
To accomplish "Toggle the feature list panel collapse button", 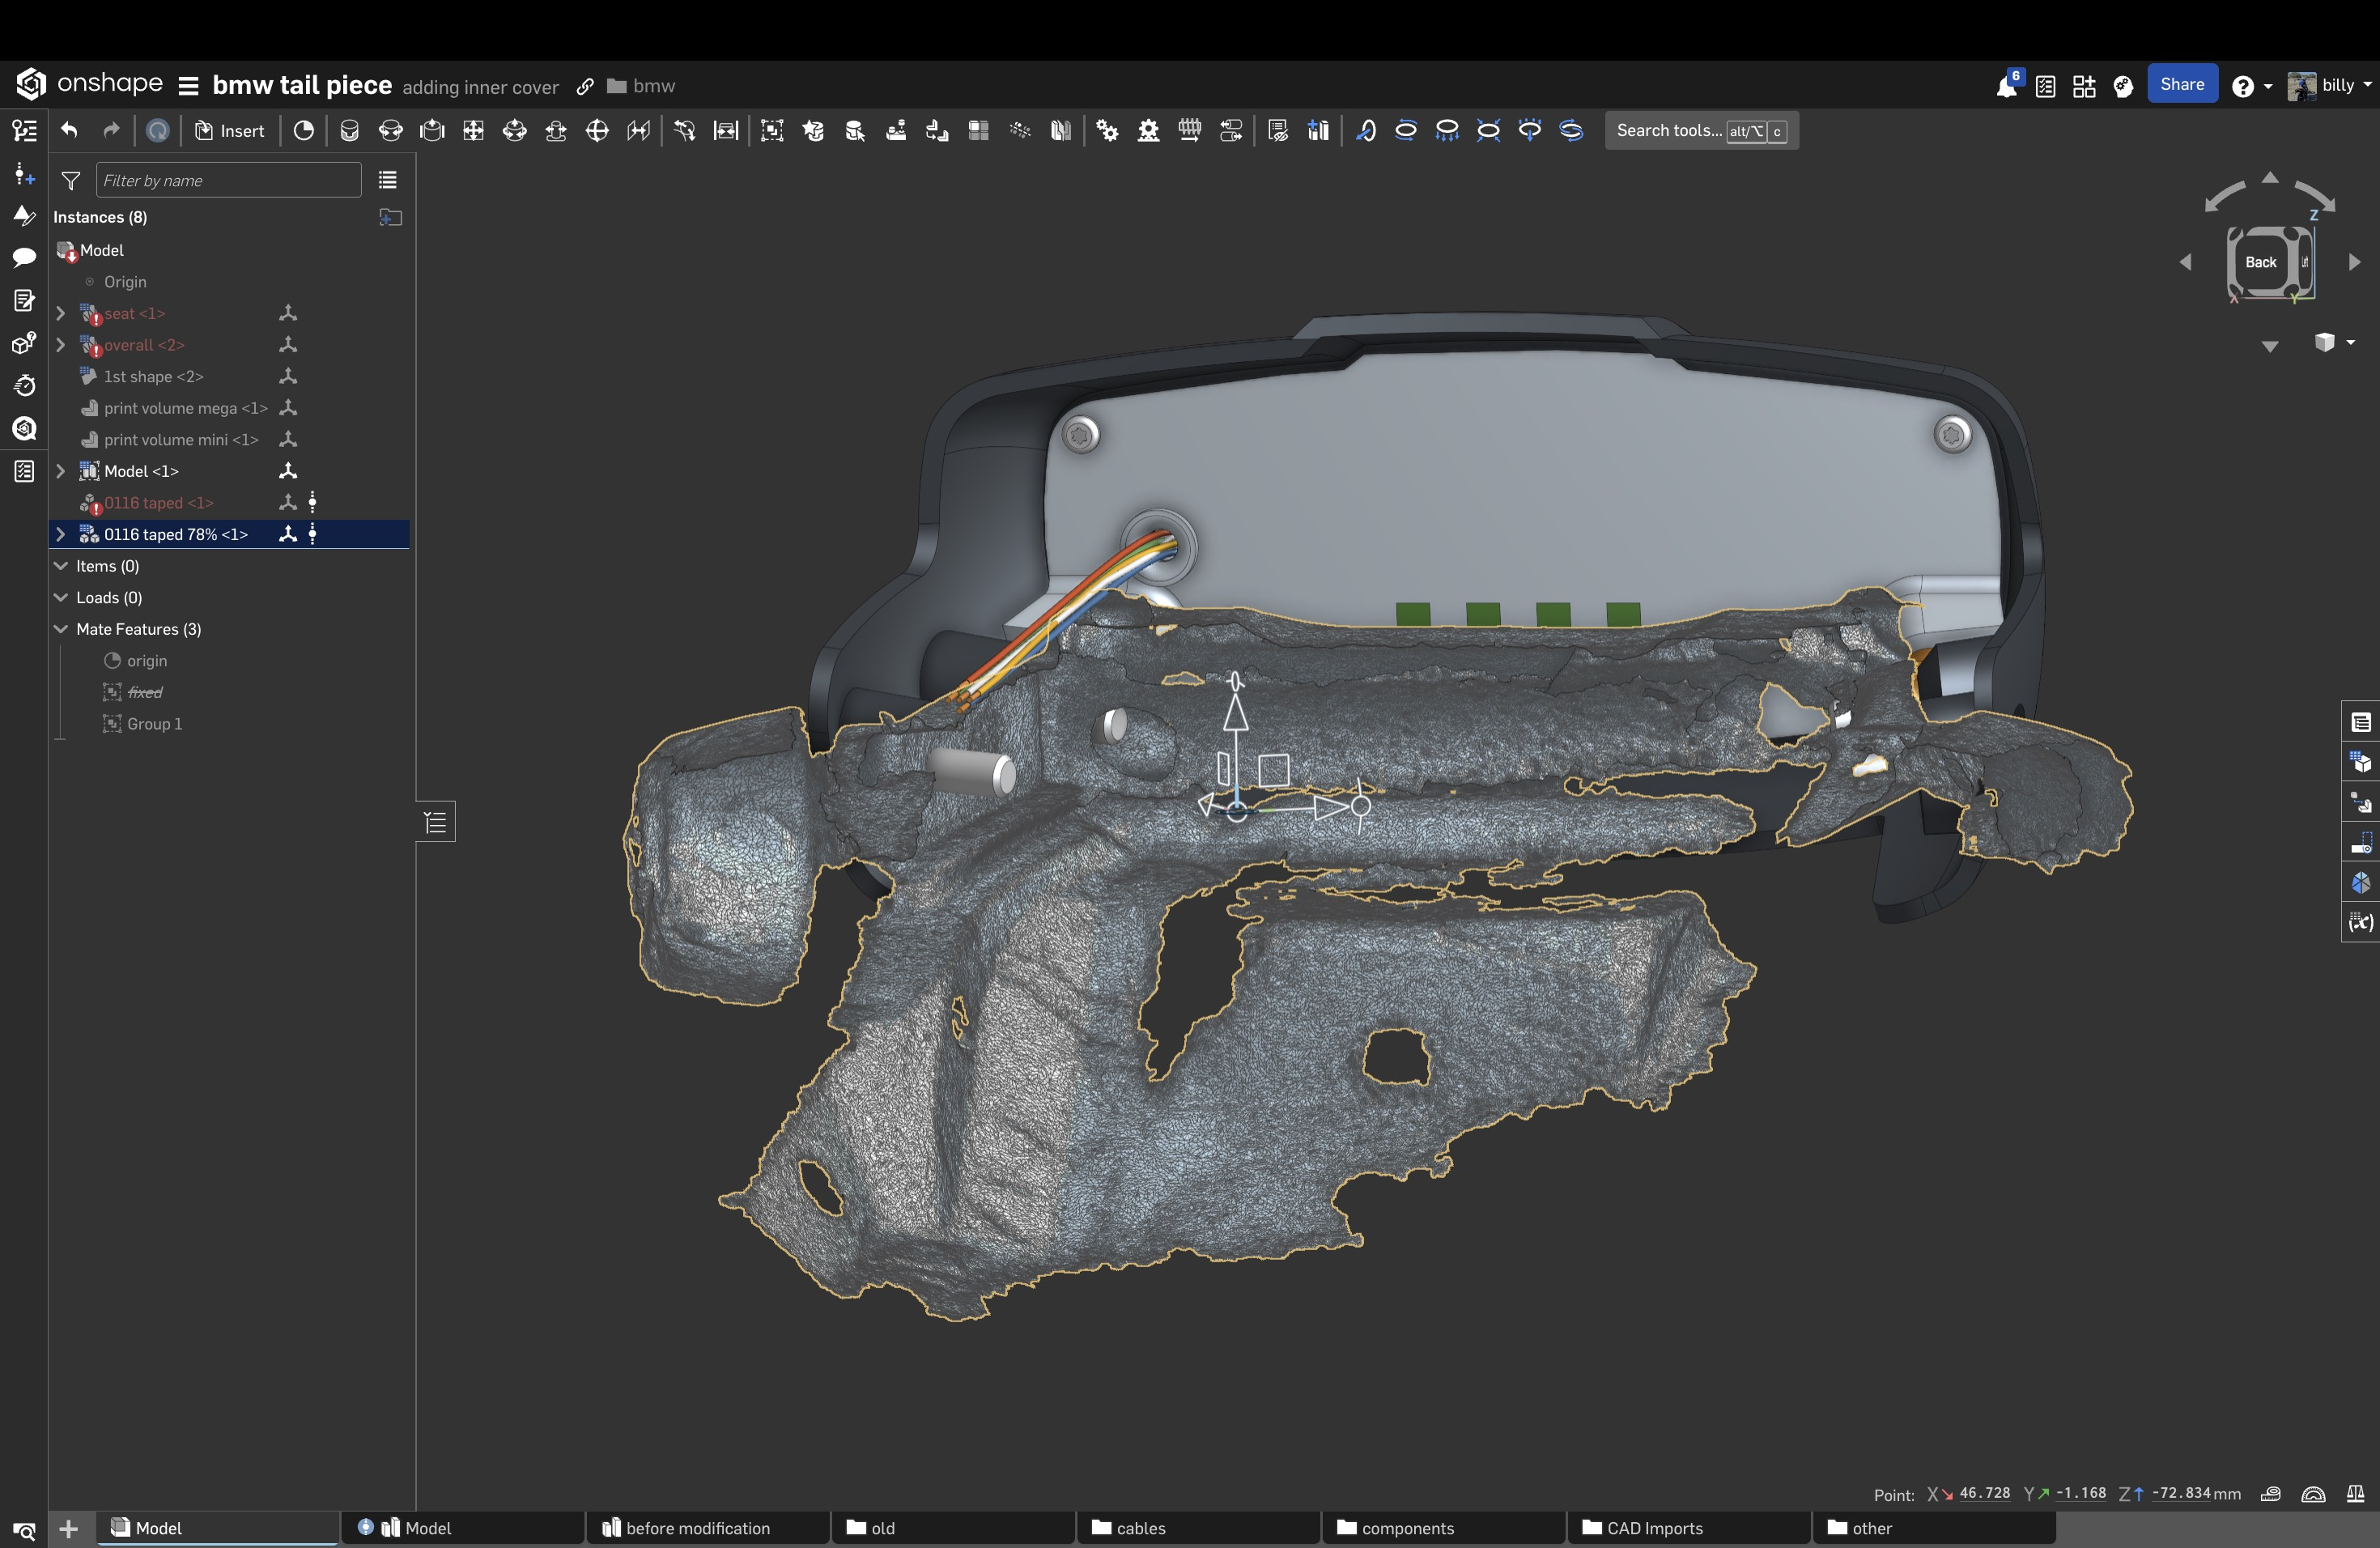I will [436, 822].
